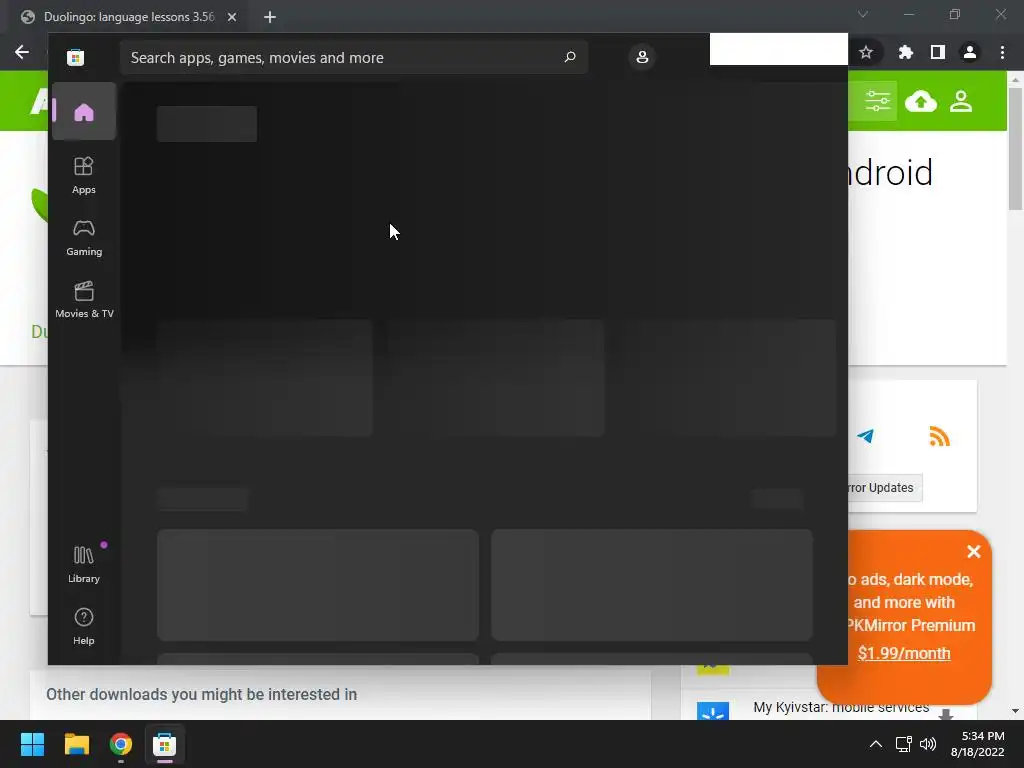The image size is (1024, 768).
Task: Click 'Other downloads you might be interested in' heading
Action: 201,694
